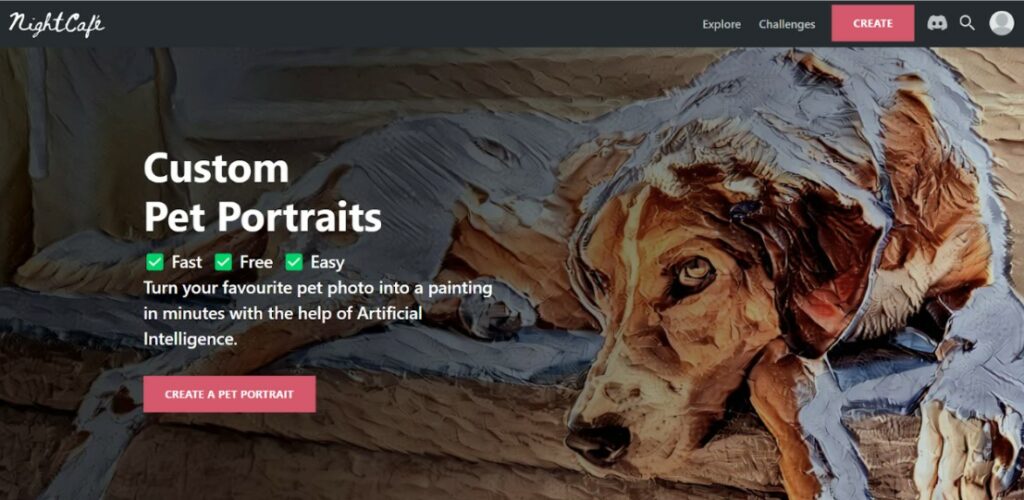Click the green Fast checkmark

pos(155,262)
